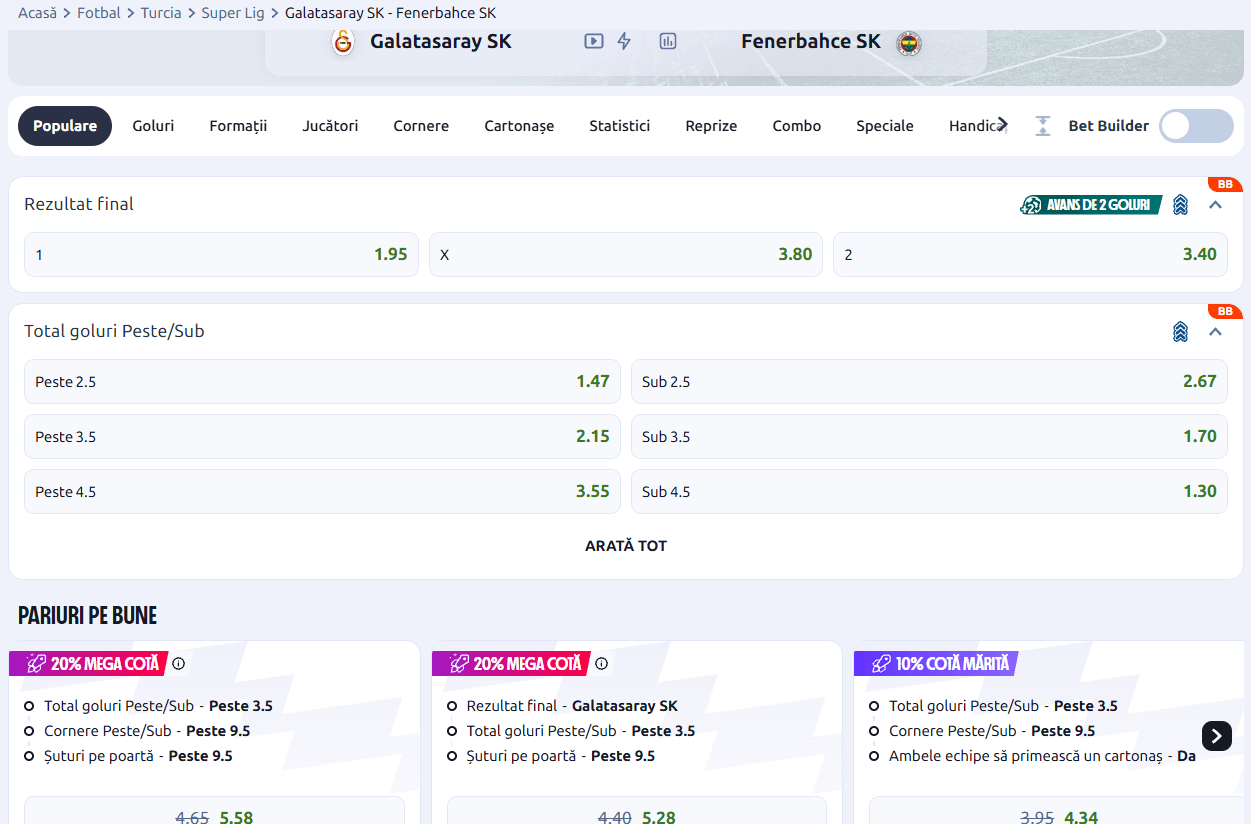Image resolution: width=1251 pixels, height=824 pixels.
Task: Switch to the Goluri tab
Action: (x=153, y=126)
